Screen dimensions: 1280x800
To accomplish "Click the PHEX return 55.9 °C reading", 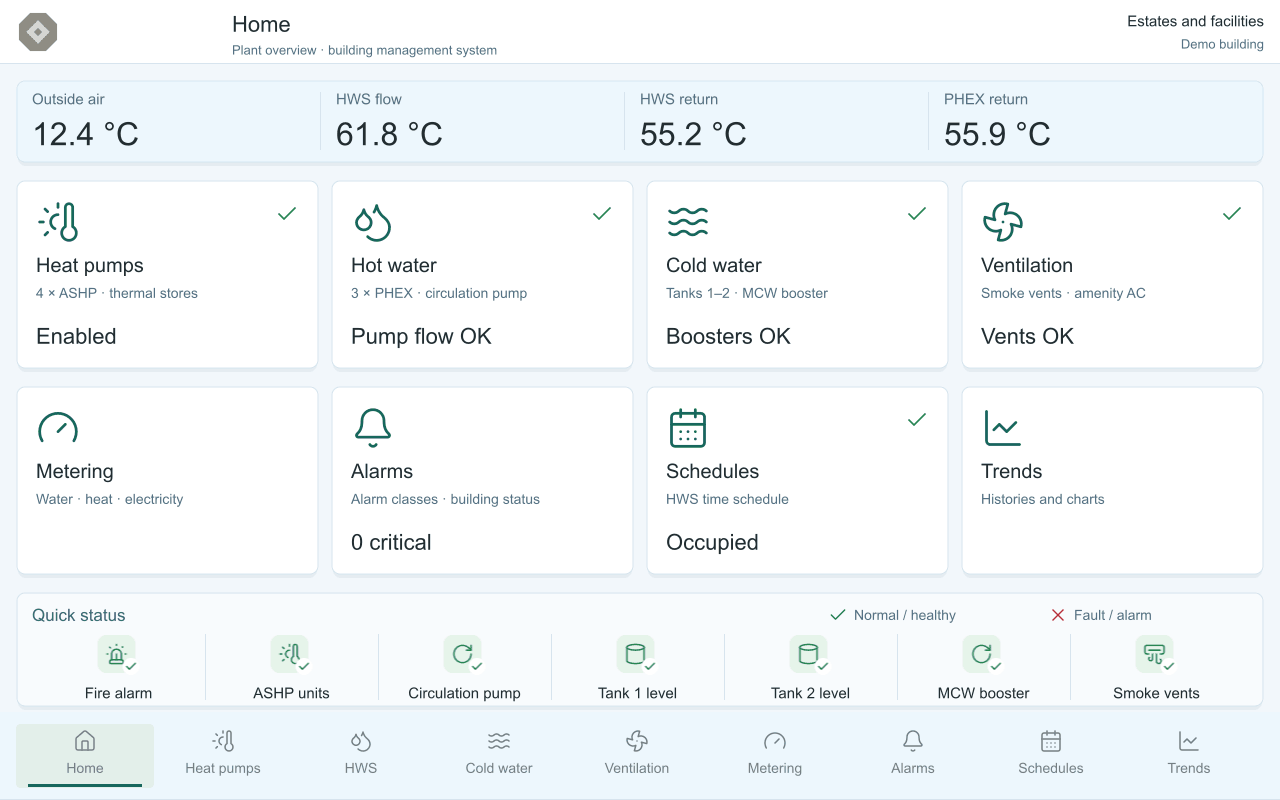I will tap(997, 134).
